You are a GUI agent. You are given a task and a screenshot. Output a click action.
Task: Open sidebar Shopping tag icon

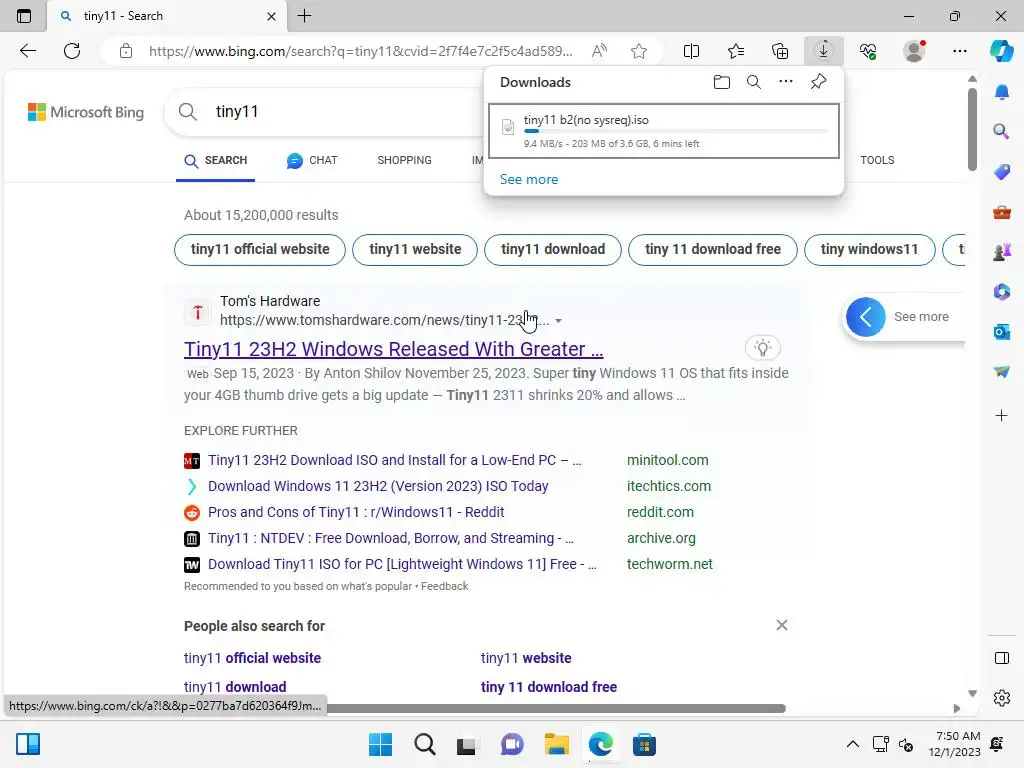tap(1002, 172)
